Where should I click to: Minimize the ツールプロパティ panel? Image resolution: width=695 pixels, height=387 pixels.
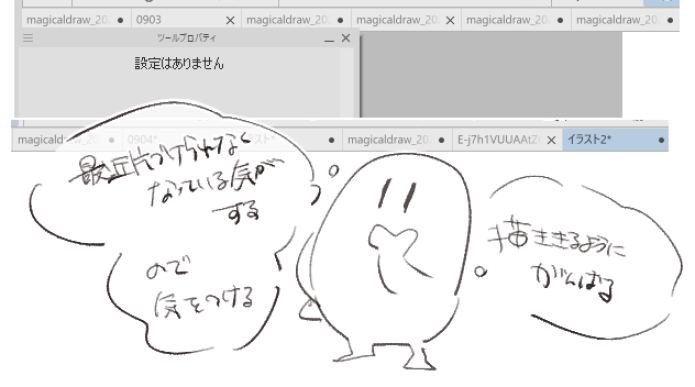point(329,39)
